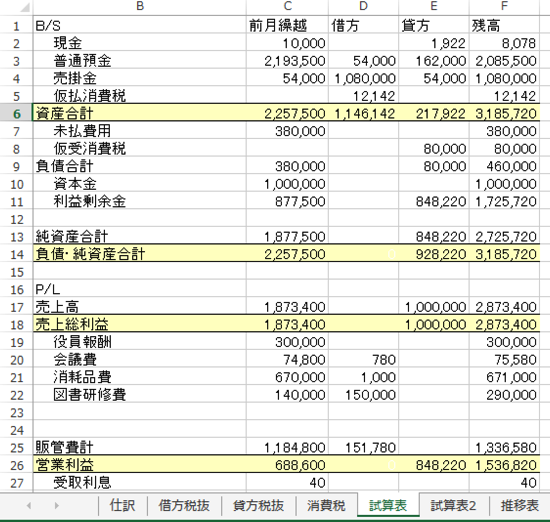This screenshot has height=522, width=550.
Task: Select the 役員報酬 cell
Action: pyautogui.click(x=140, y=342)
